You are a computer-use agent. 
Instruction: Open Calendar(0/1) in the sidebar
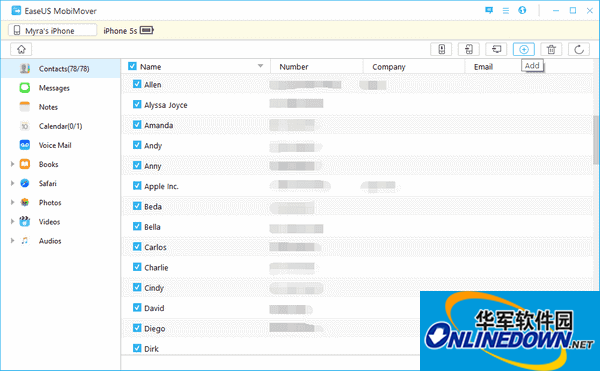click(61, 126)
